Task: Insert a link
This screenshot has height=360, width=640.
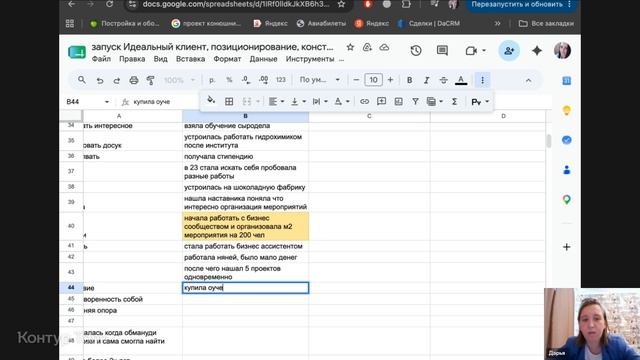Action: click(364, 102)
